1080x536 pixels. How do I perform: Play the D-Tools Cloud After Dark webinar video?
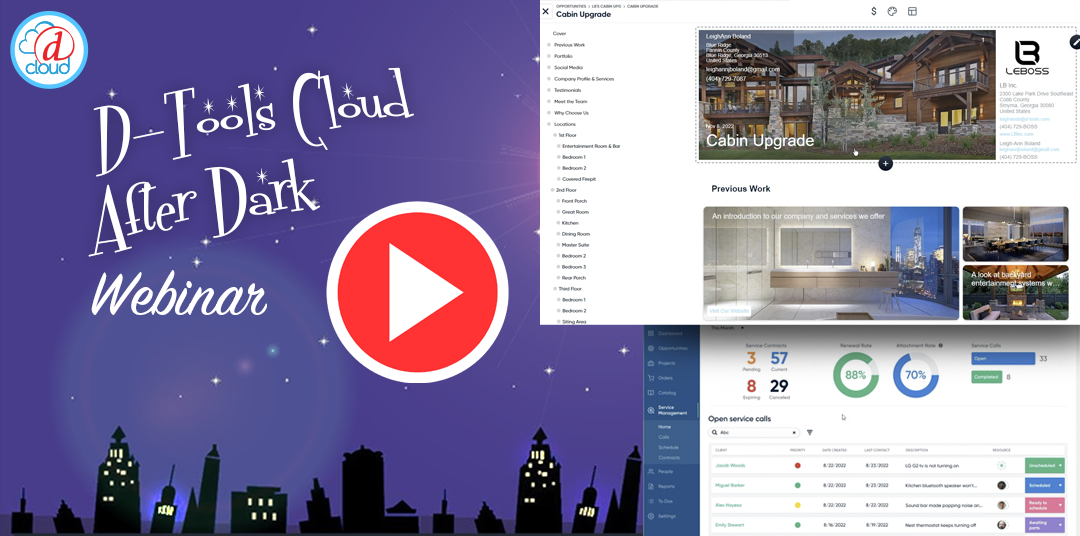pos(417,293)
